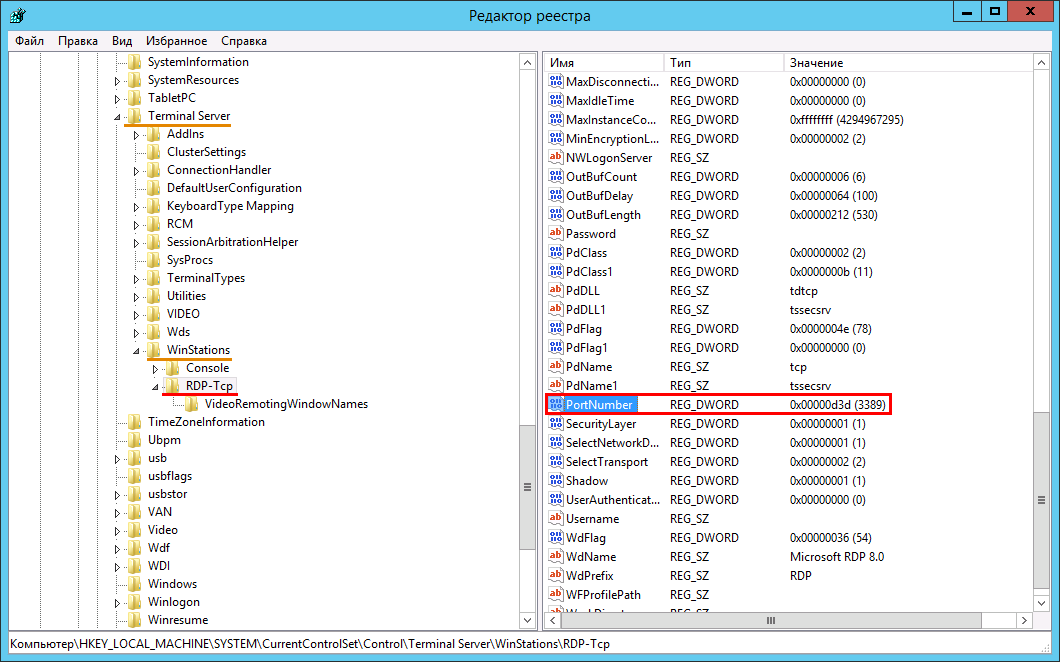This screenshot has width=1060, height=662.
Task: Expand the Console key node
Action: pos(155,369)
